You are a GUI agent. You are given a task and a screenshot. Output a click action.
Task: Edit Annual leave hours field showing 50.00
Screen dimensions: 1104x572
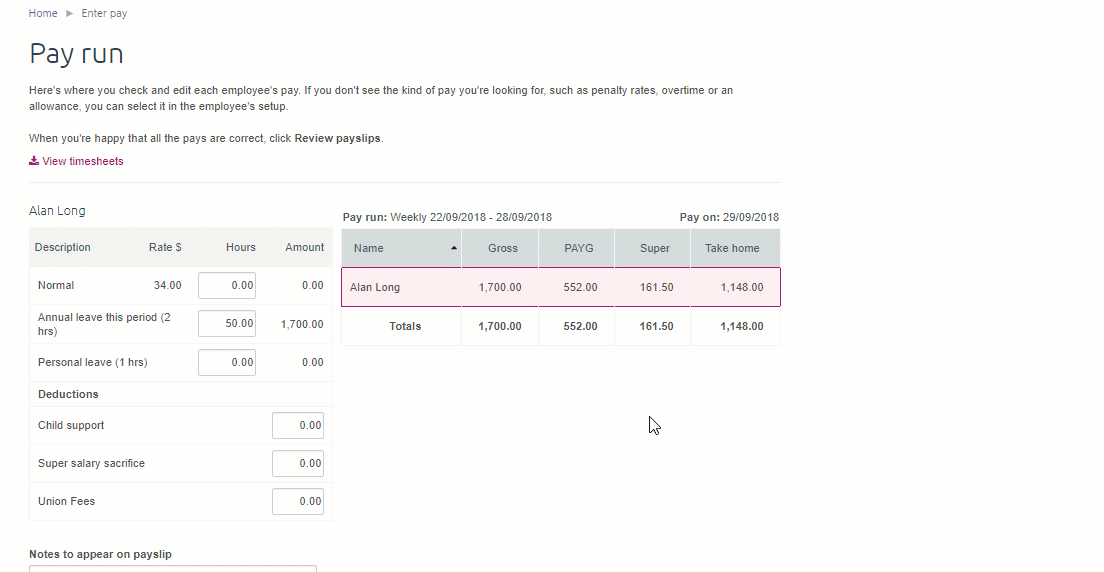point(227,324)
